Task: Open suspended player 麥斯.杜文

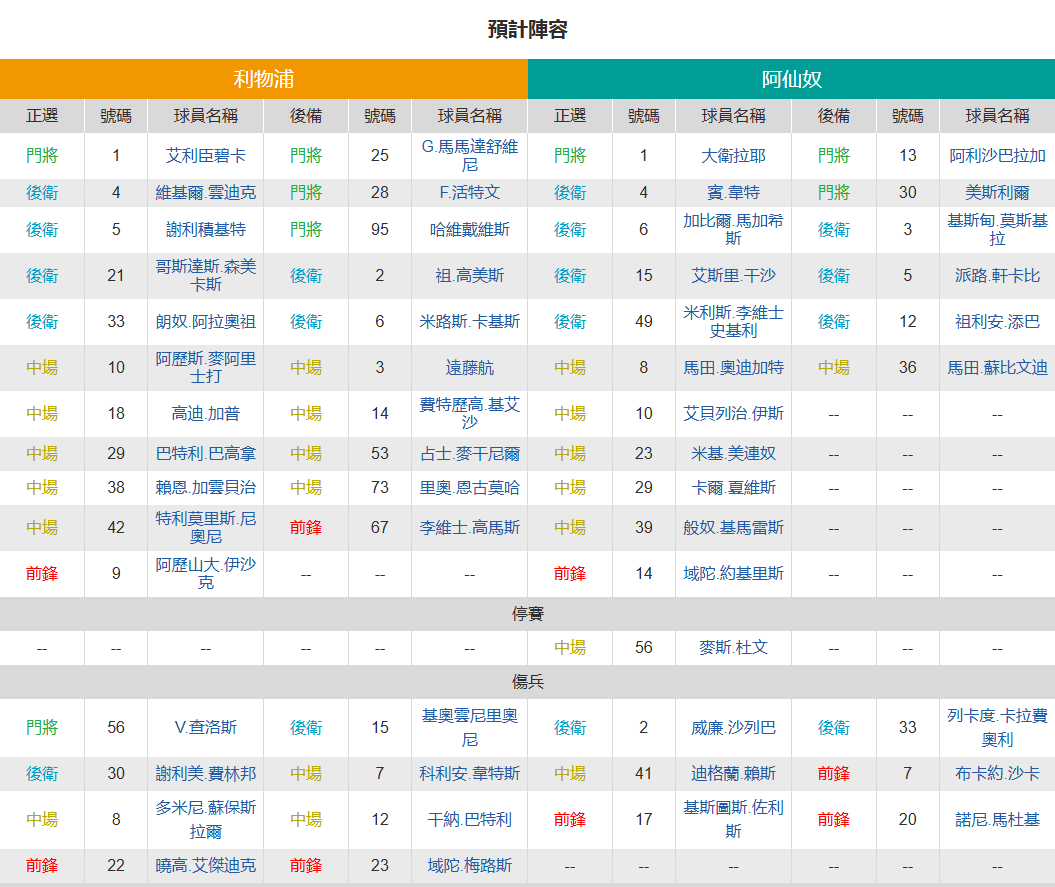Action: [733, 647]
